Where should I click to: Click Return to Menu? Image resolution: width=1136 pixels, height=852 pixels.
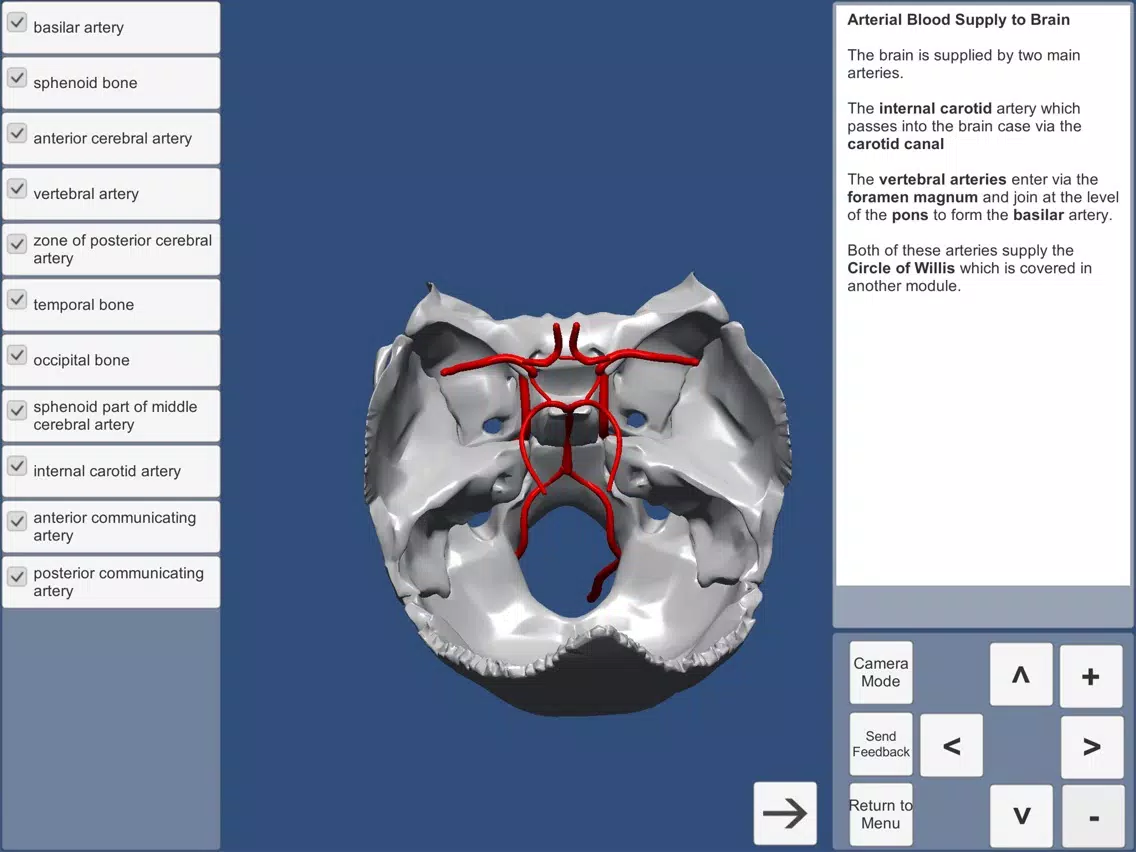point(881,814)
